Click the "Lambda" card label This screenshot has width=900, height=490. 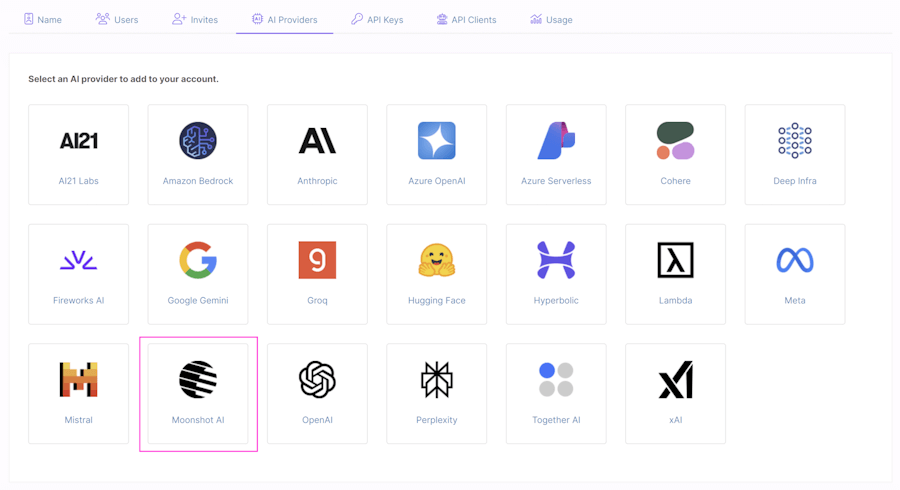(x=676, y=300)
